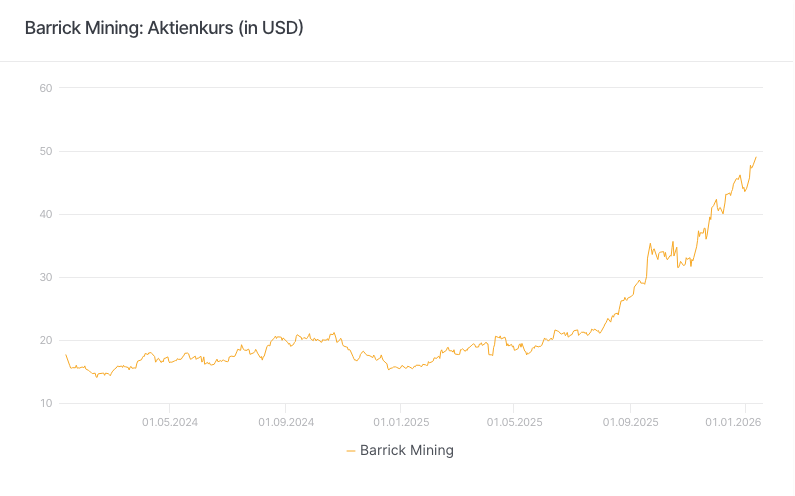The width and height of the screenshot is (795, 496).
Task: Click the line's spike peak near 01.09.2025
Action: click(x=650, y=243)
